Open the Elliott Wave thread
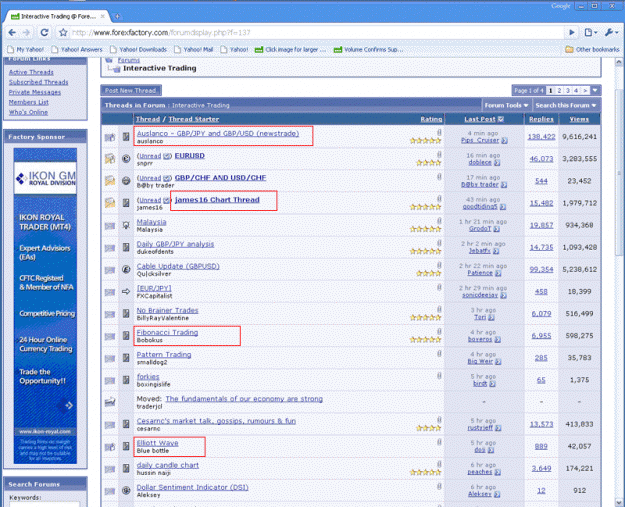Image resolution: width=625 pixels, height=507 pixels. (x=157, y=443)
